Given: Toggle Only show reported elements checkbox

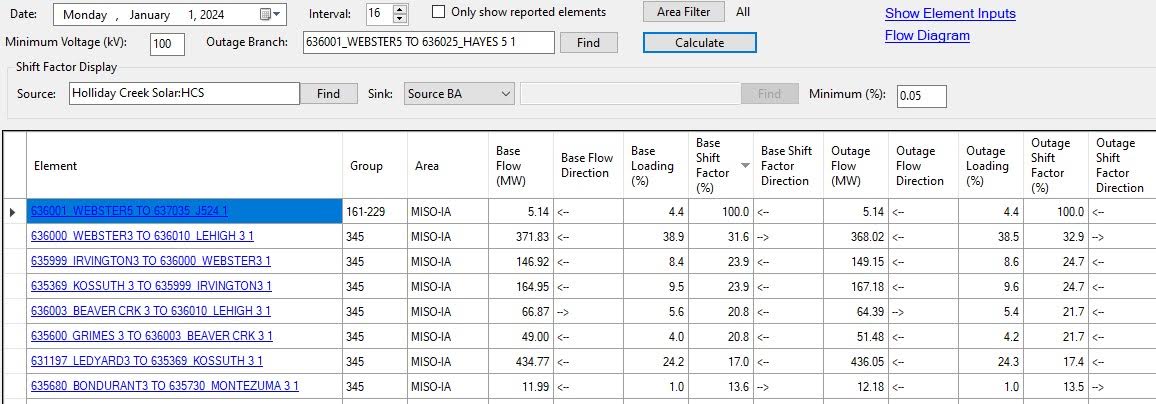Looking at the screenshot, I should click(x=439, y=12).
